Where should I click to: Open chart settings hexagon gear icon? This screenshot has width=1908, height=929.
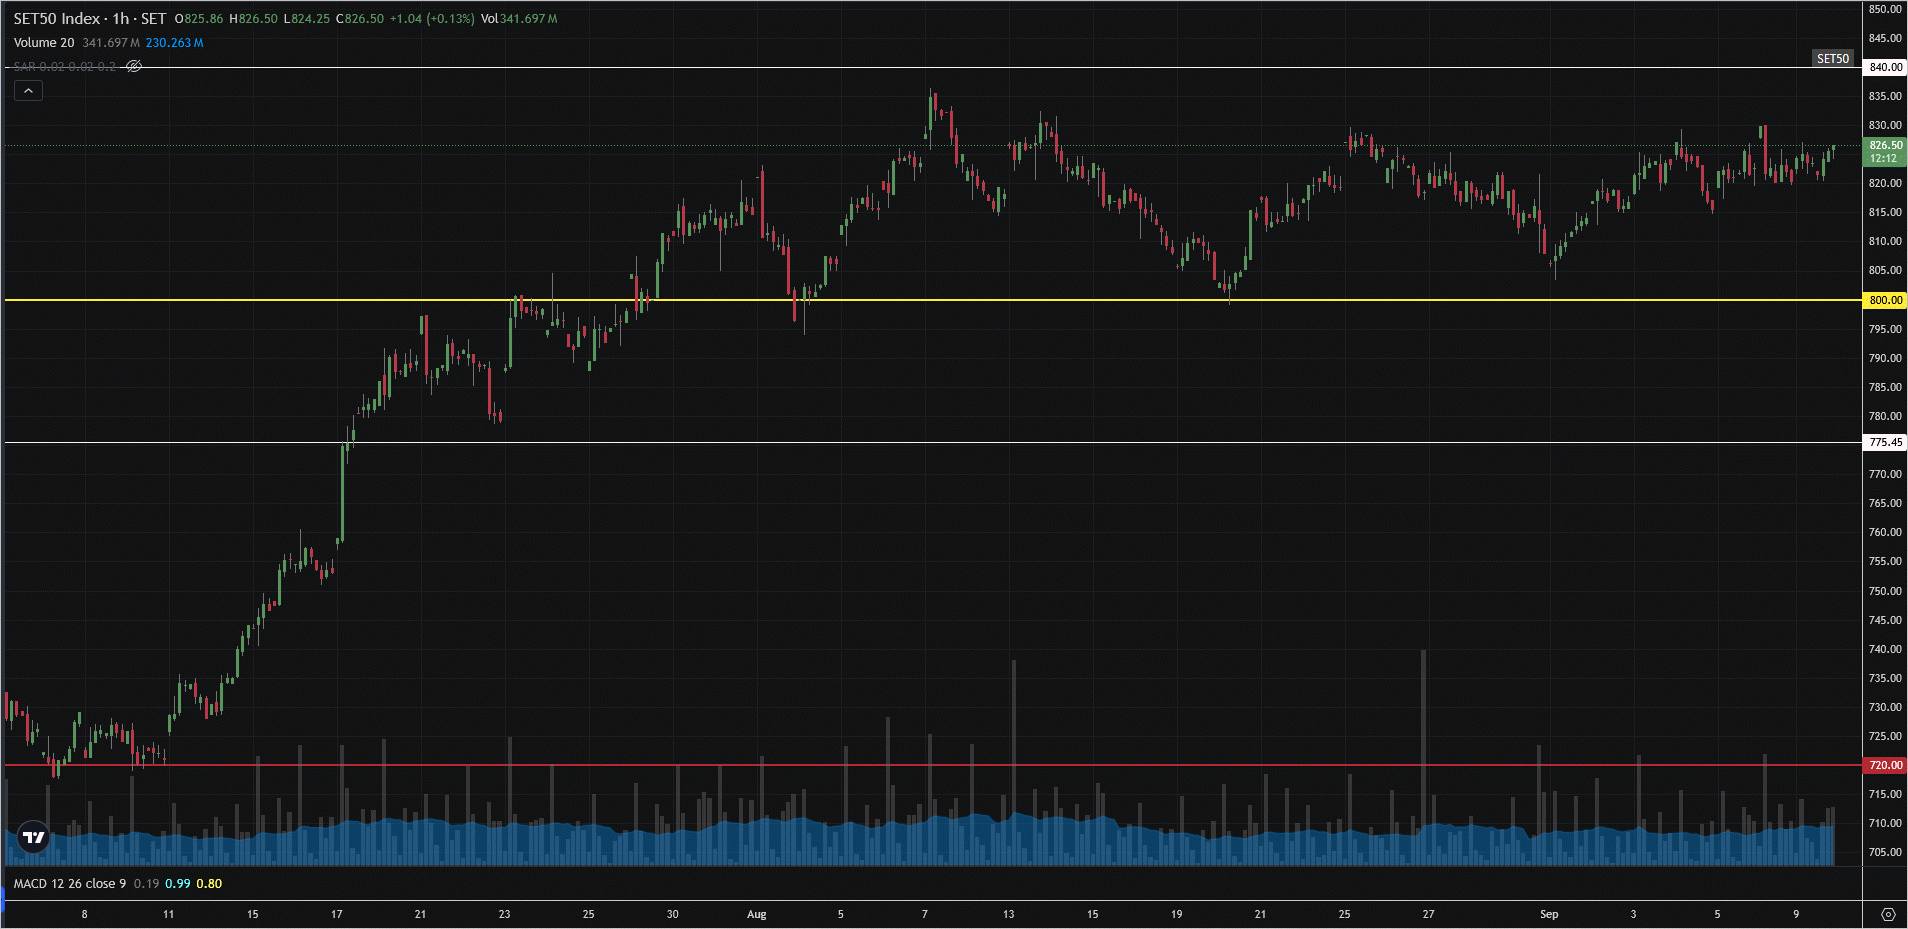click(1888, 914)
